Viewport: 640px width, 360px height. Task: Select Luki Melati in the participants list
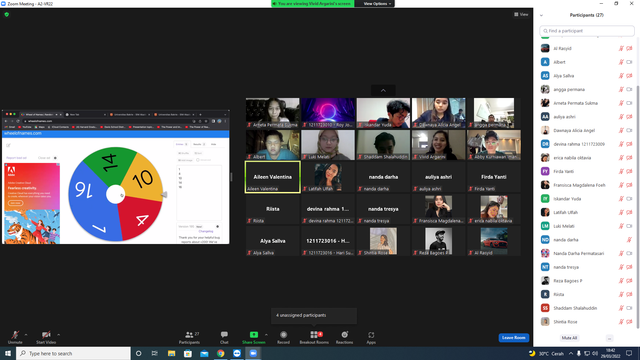pos(586,226)
